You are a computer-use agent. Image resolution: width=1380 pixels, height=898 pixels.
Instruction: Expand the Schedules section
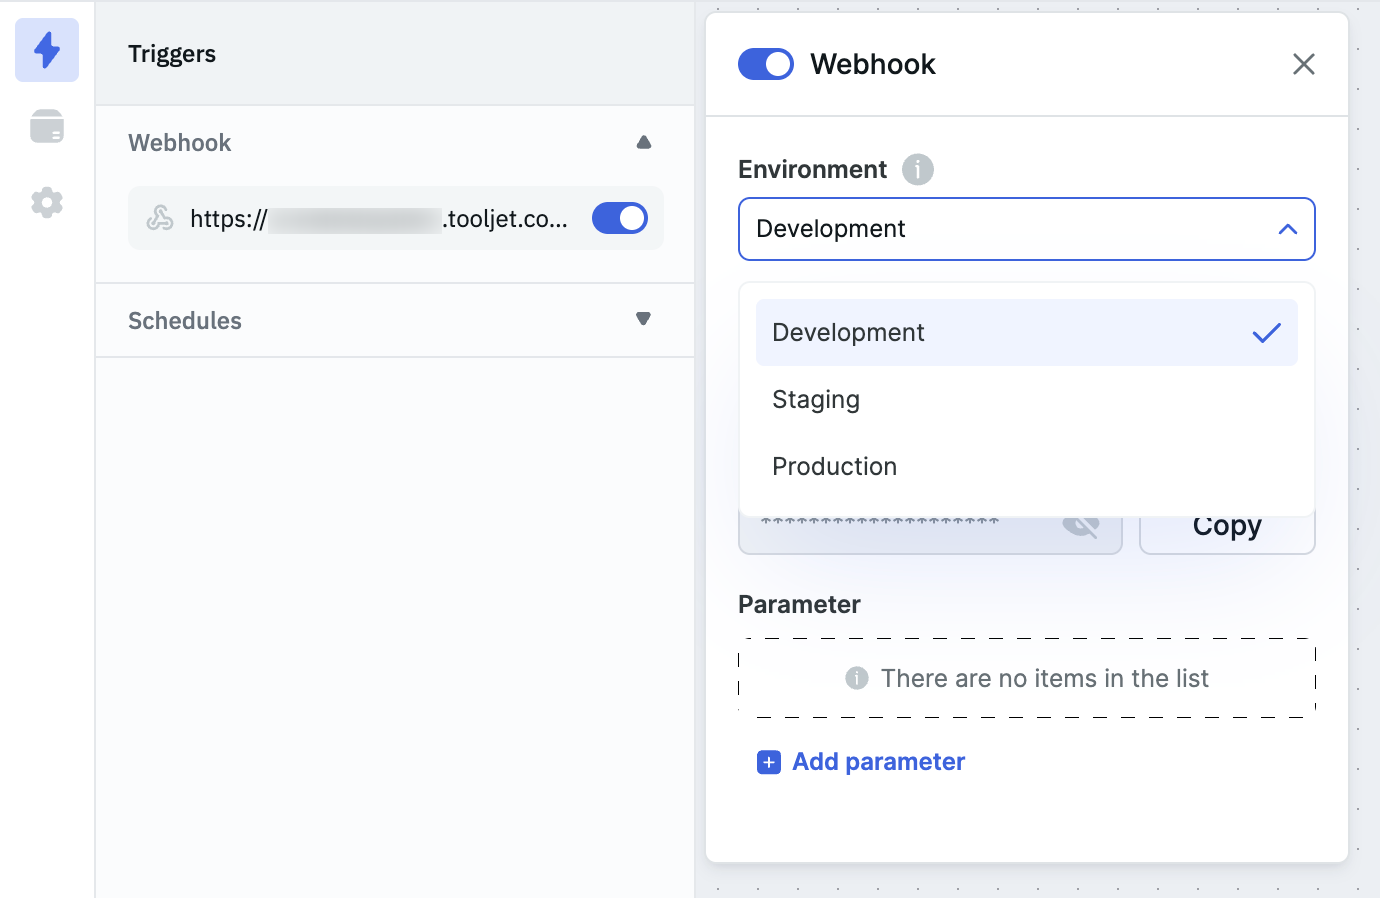click(643, 319)
